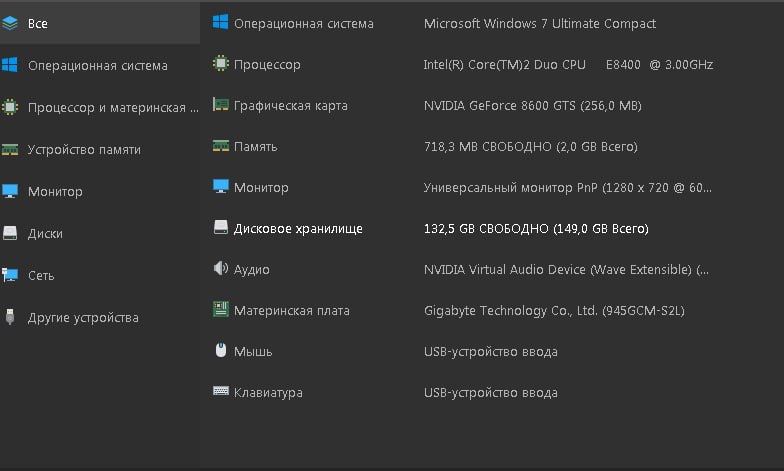Click the motherboard icon beside 'Материнская плата'
The height and width of the screenshot is (471, 784).
pyautogui.click(x=220, y=309)
